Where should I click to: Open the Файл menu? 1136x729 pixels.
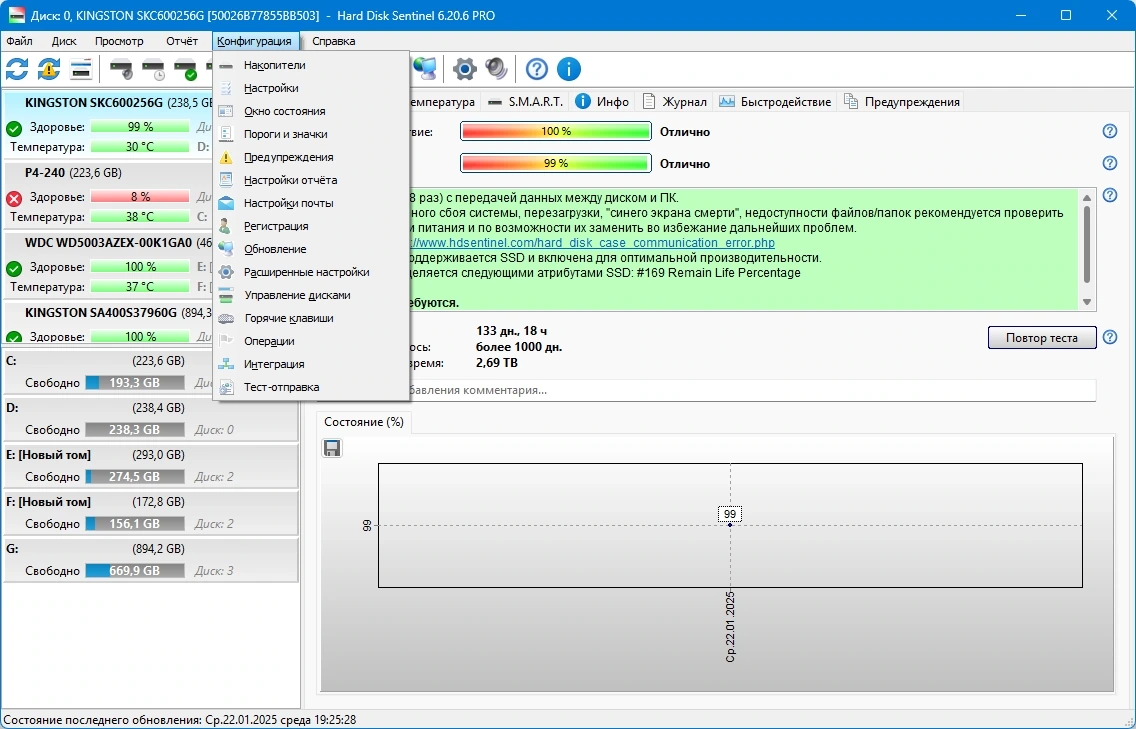pyautogui.click(x=20, y=41)
